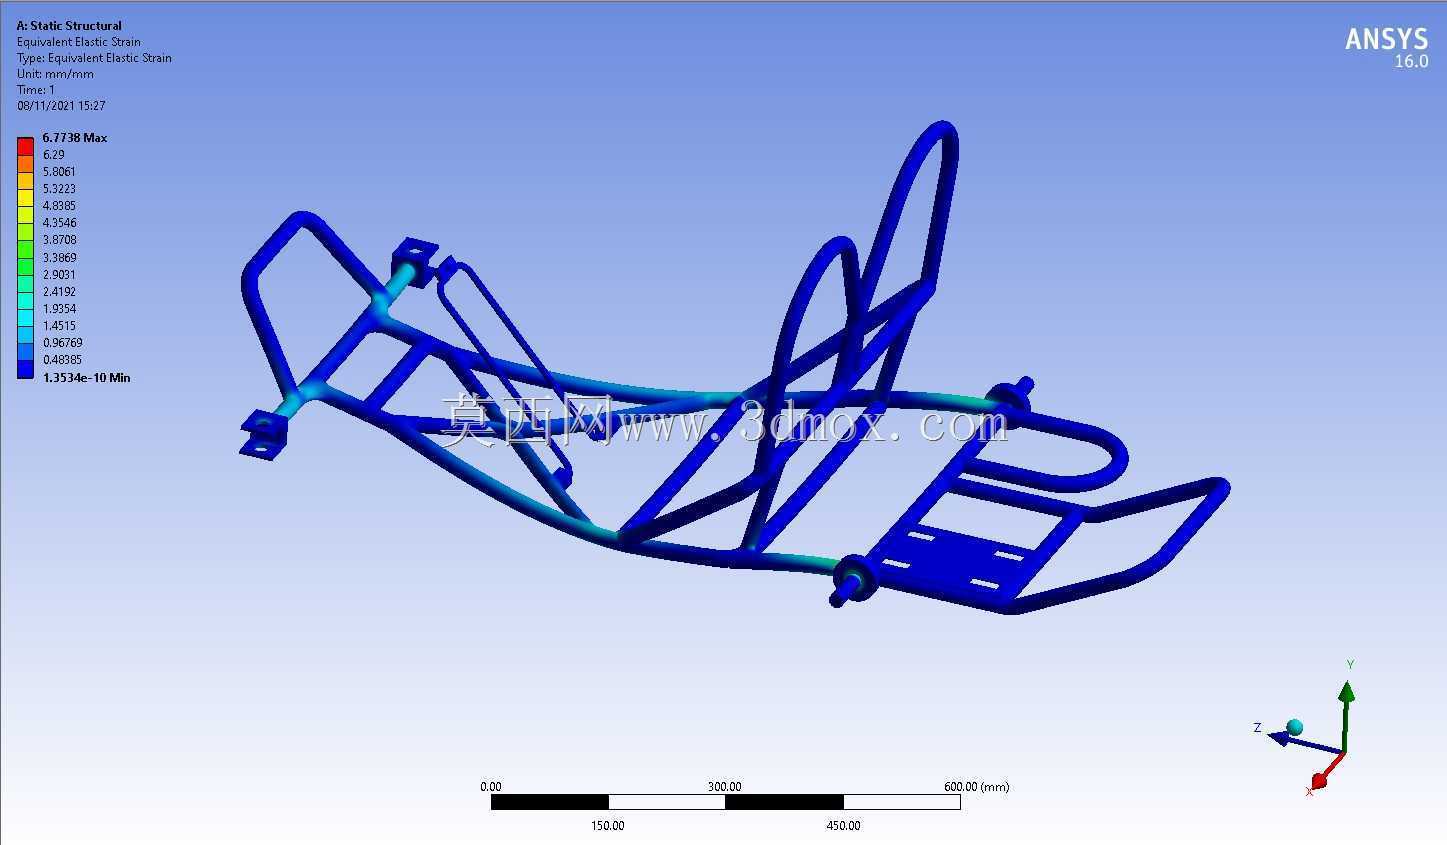Click the '1.4515' legend value
The height and width of the screenshot is (845, 1447).
pyautogui.click(x=59, y=326)
